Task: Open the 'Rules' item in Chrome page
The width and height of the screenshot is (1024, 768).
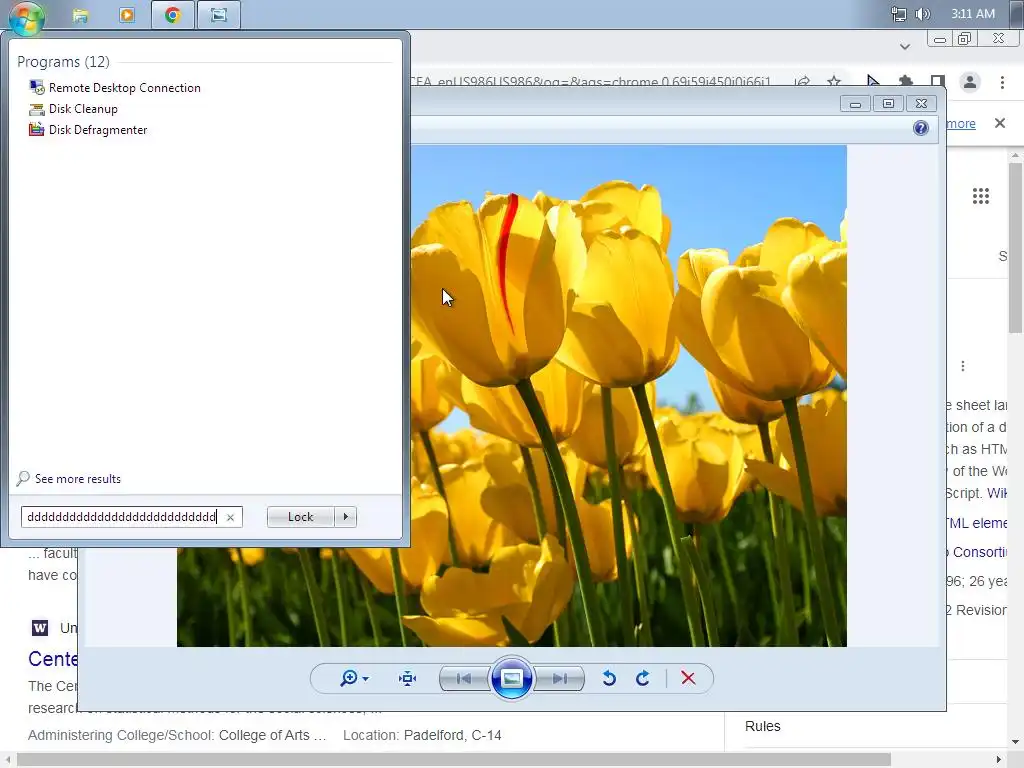Action: tap(762, 726)
